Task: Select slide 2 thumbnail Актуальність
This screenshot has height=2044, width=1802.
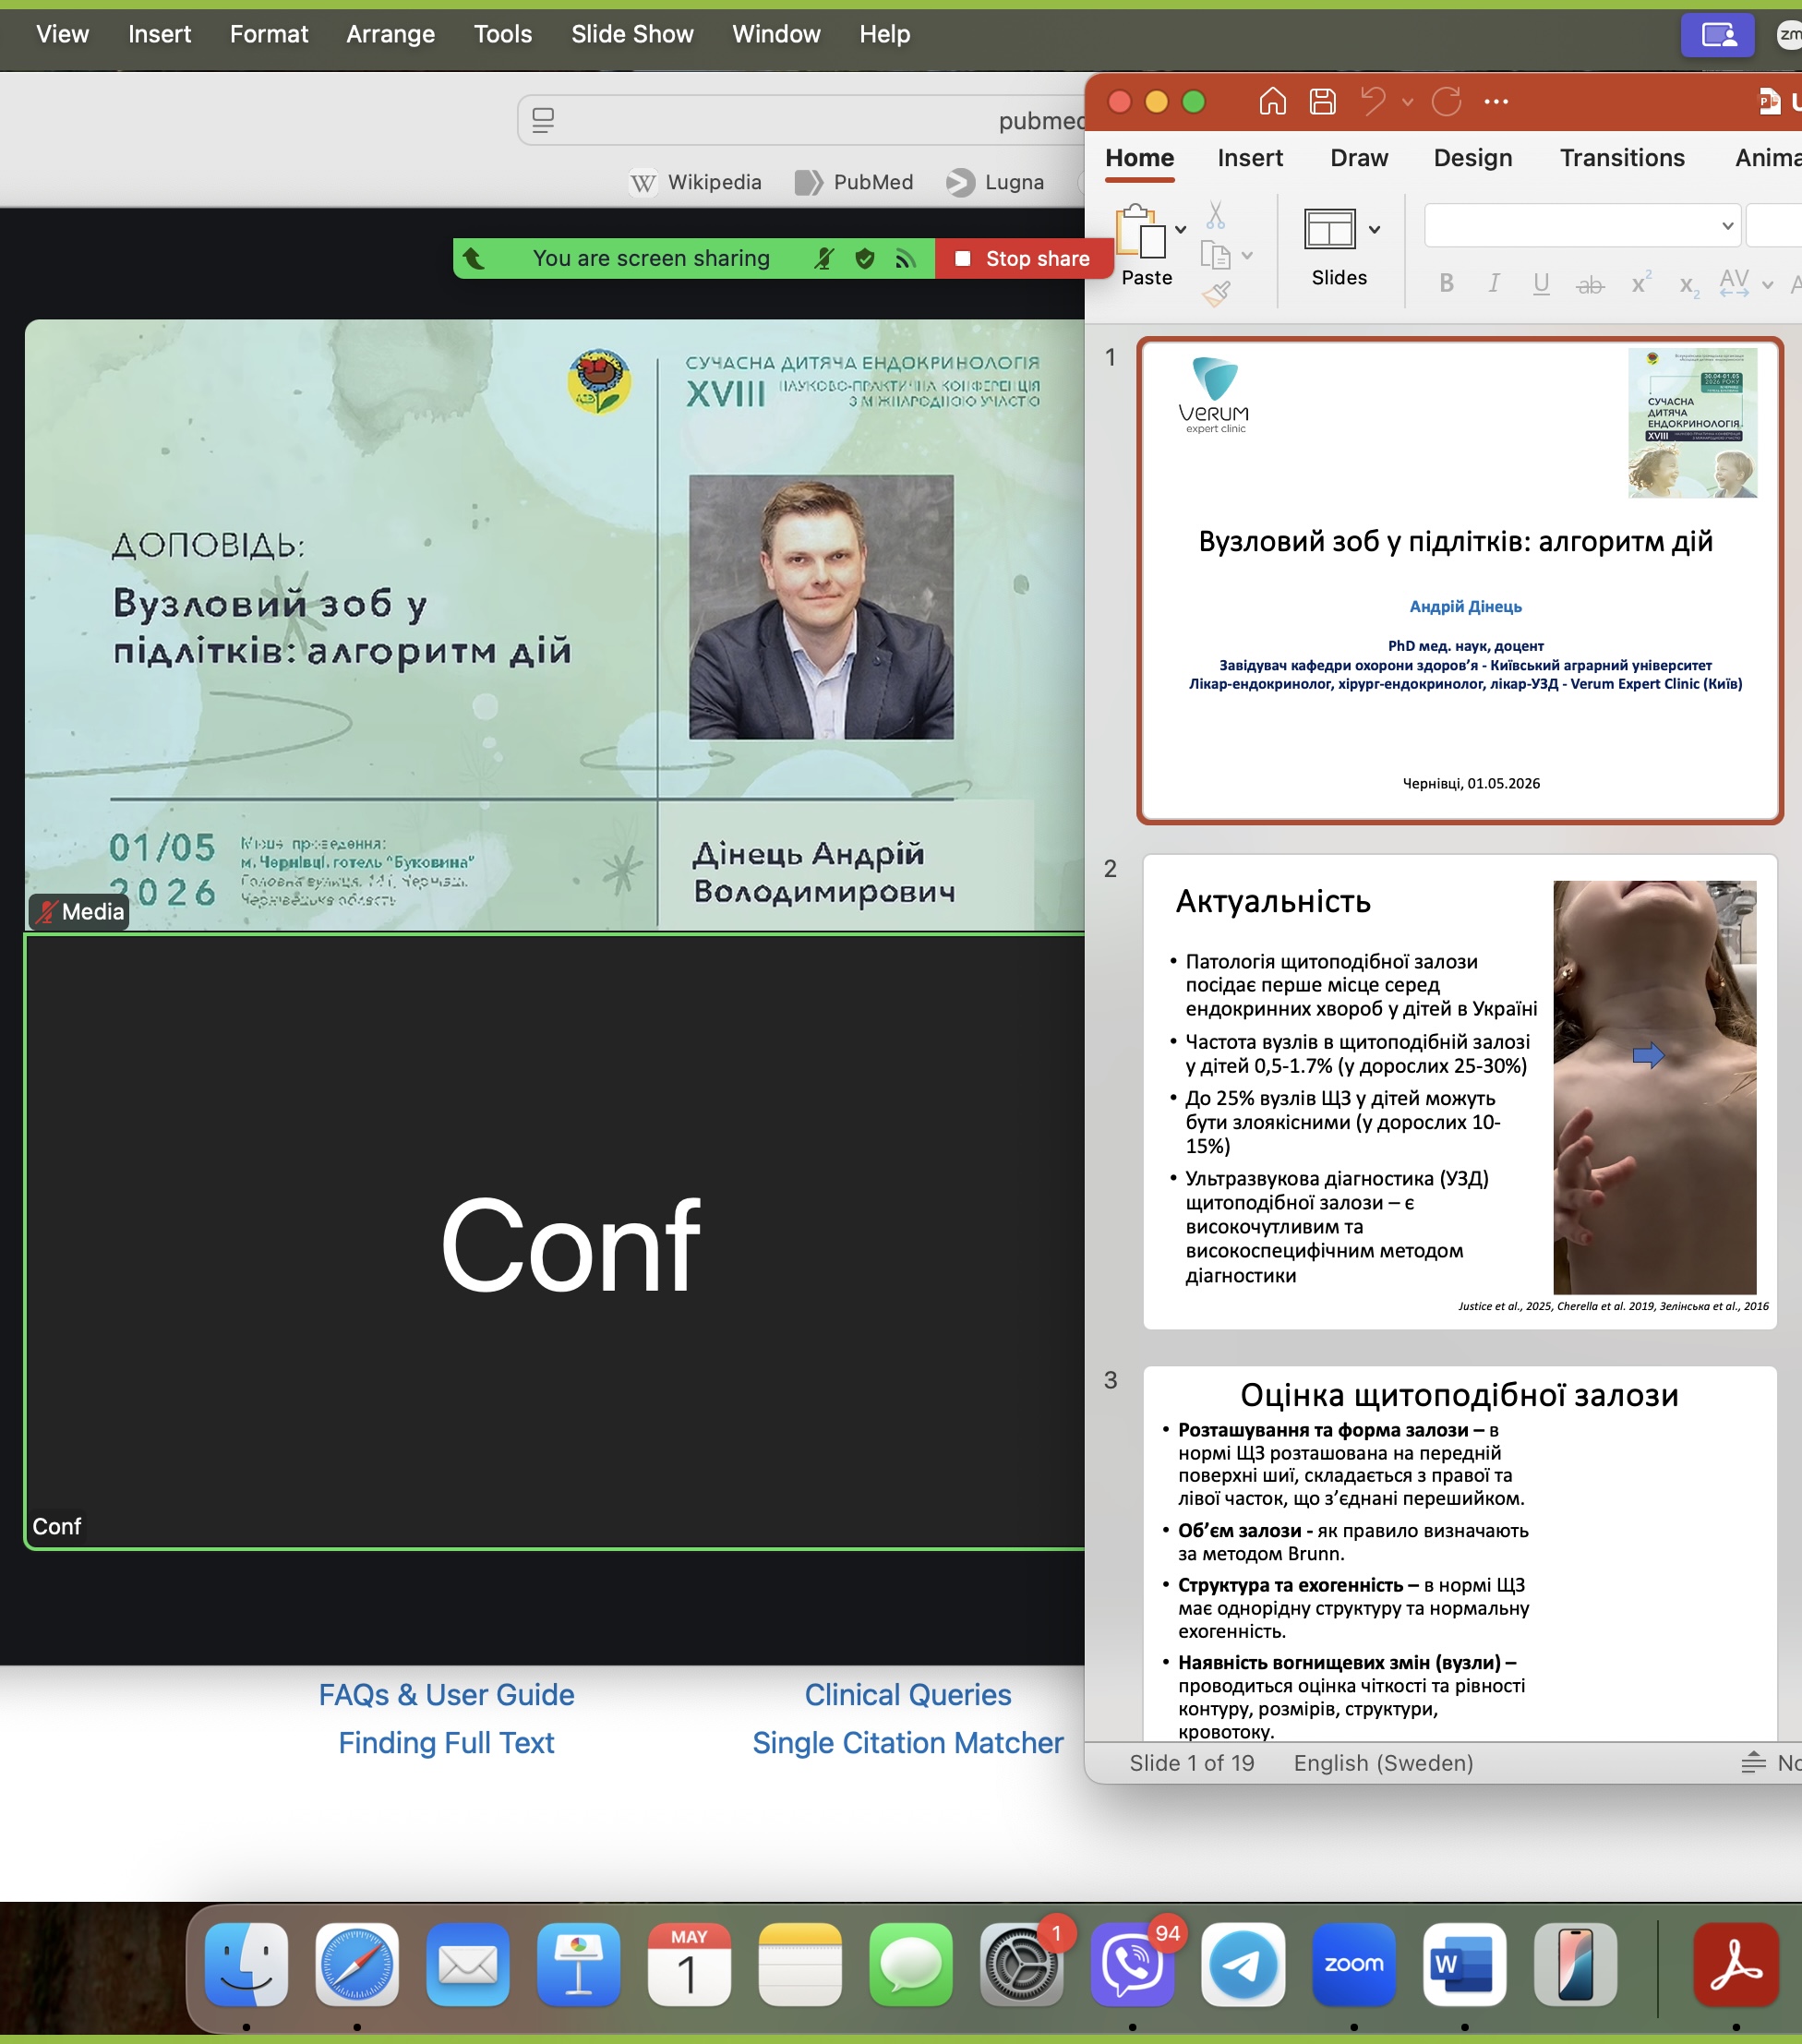Action: 1460,1091
